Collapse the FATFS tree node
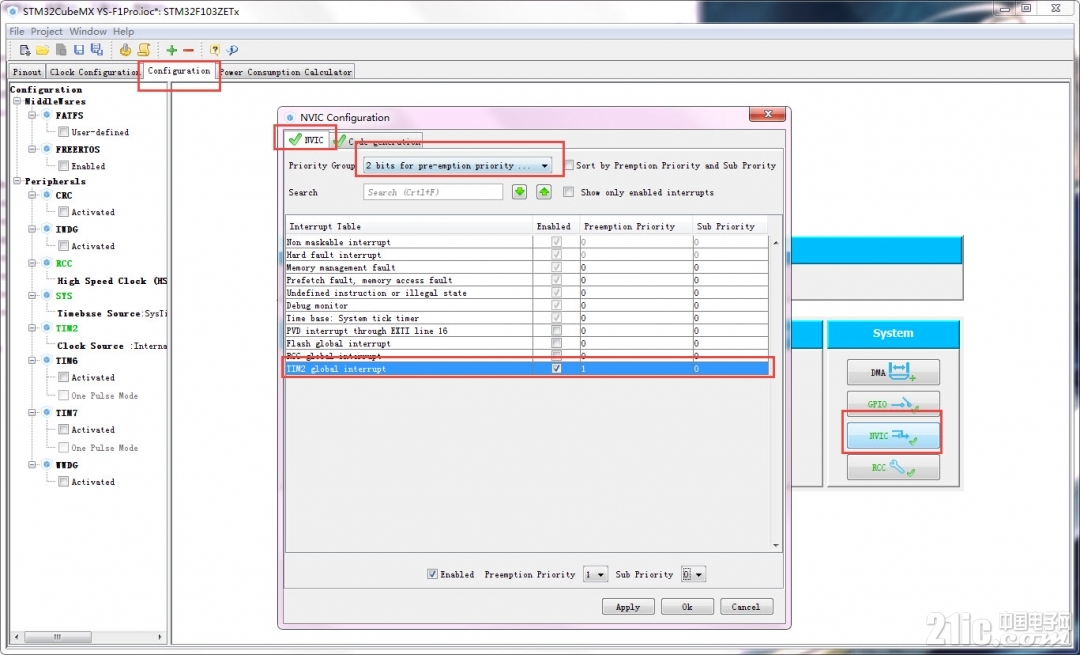Screen dimensions: 1080x655 click(x=32, y=115)
